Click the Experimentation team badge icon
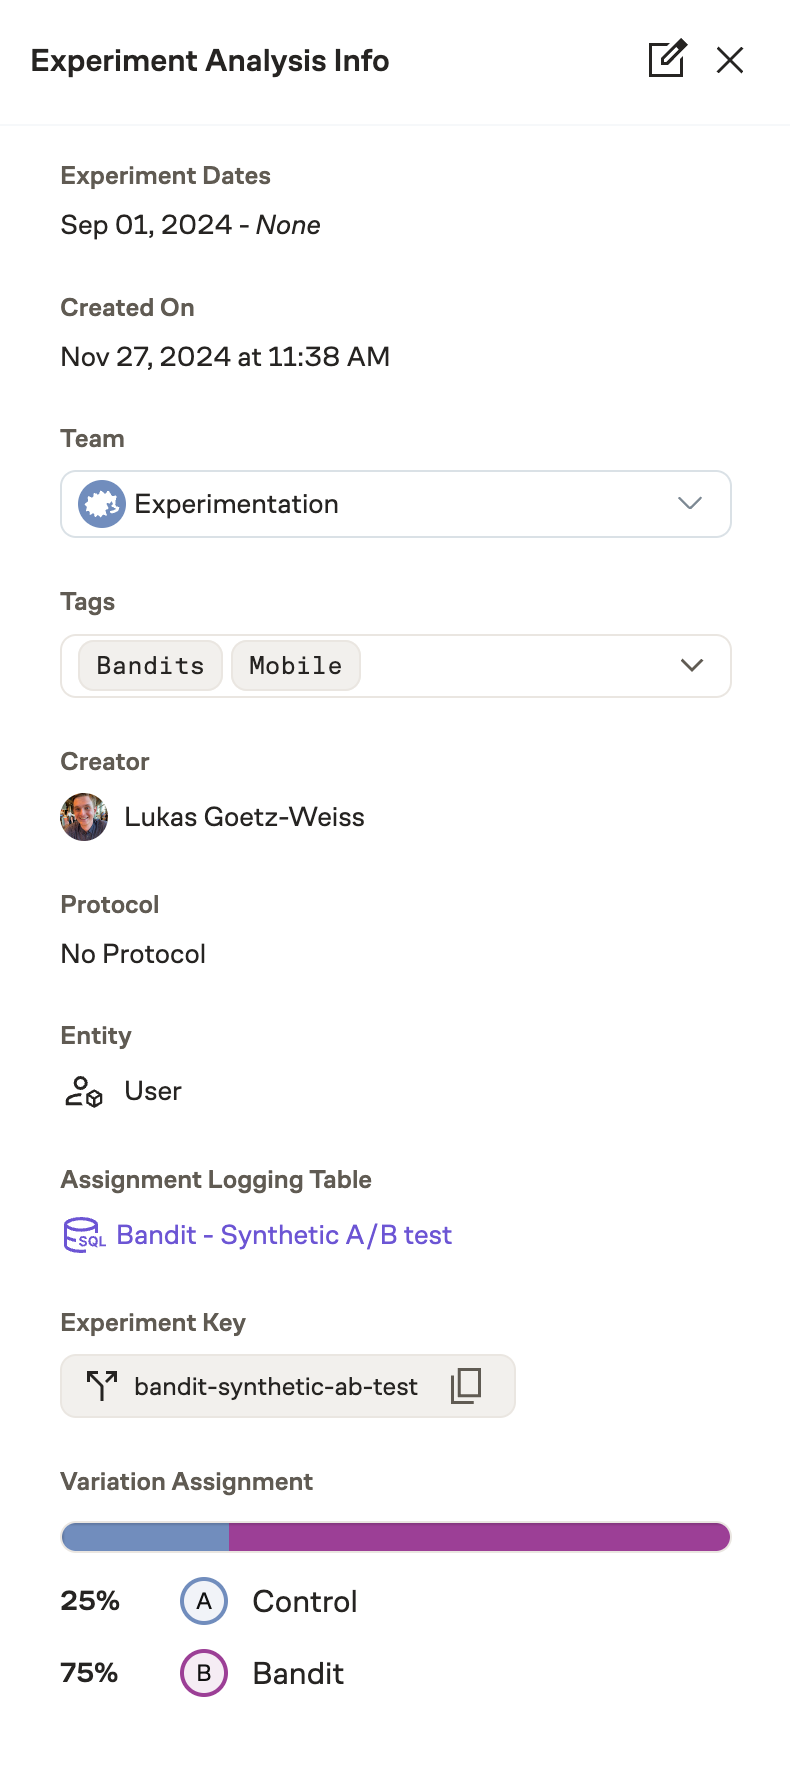Viewport: 790px width, 1786px height. [x=100, y=504]
